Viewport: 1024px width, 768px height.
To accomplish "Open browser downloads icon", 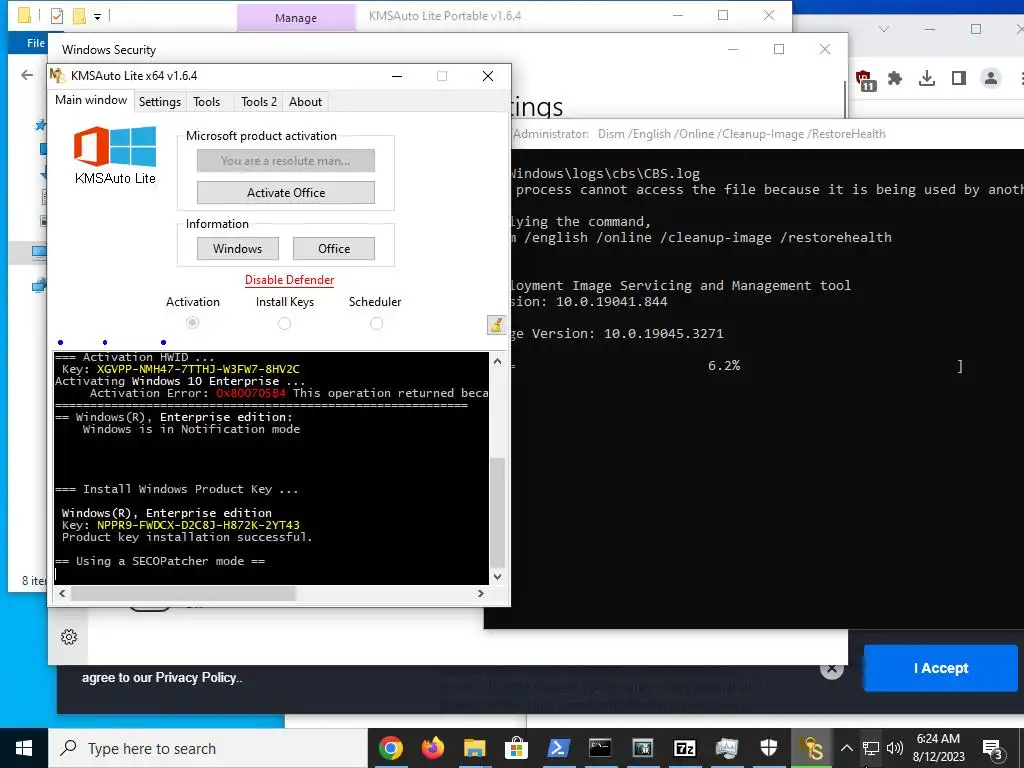I will coord(927,78).
